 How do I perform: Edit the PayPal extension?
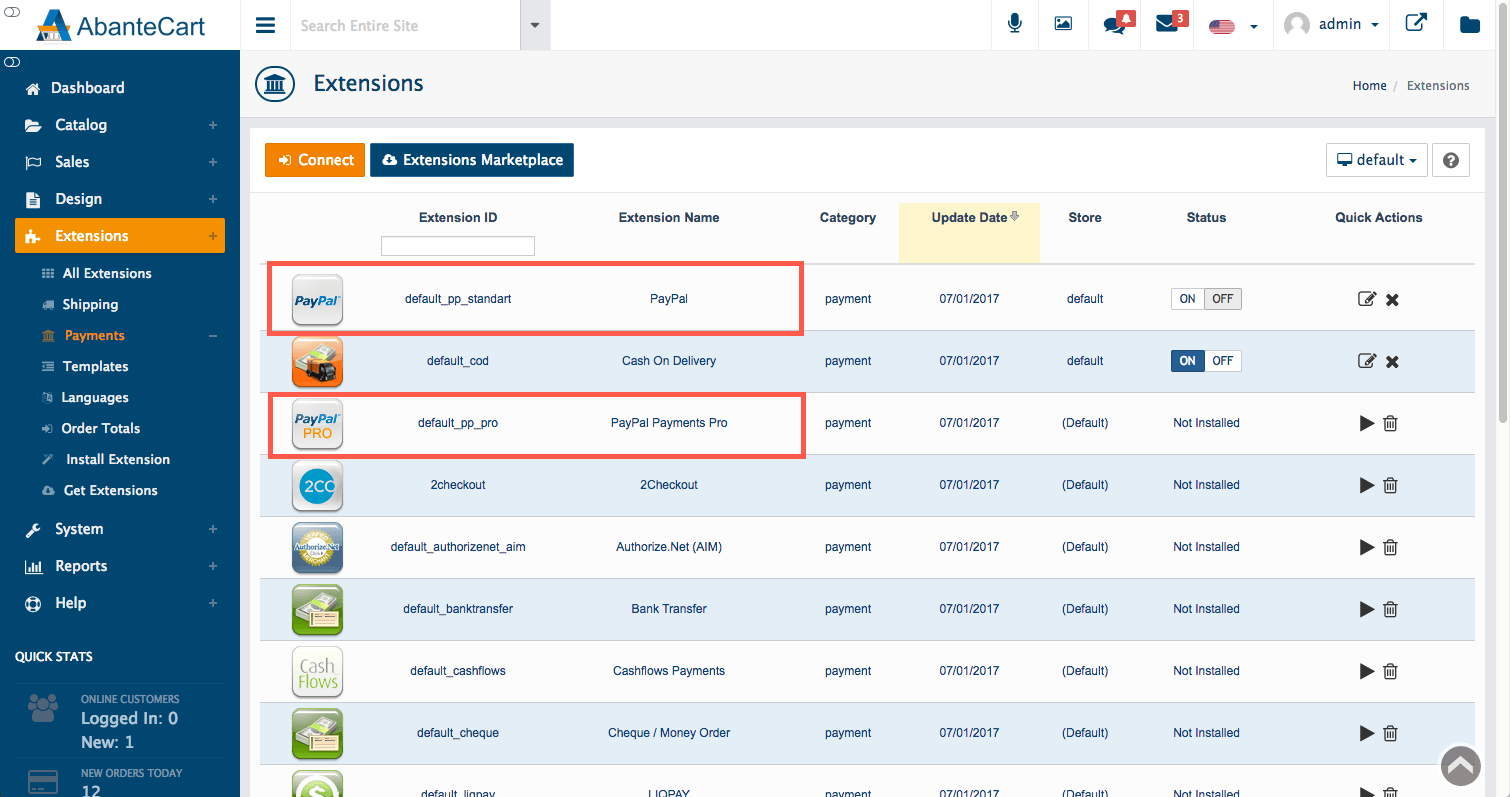[1367, 299]
